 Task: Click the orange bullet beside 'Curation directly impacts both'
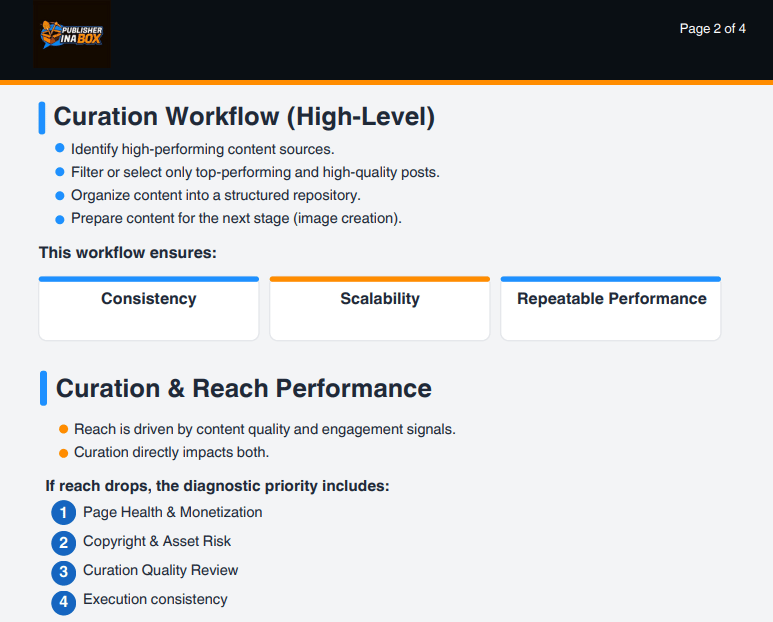pos(64,453)
